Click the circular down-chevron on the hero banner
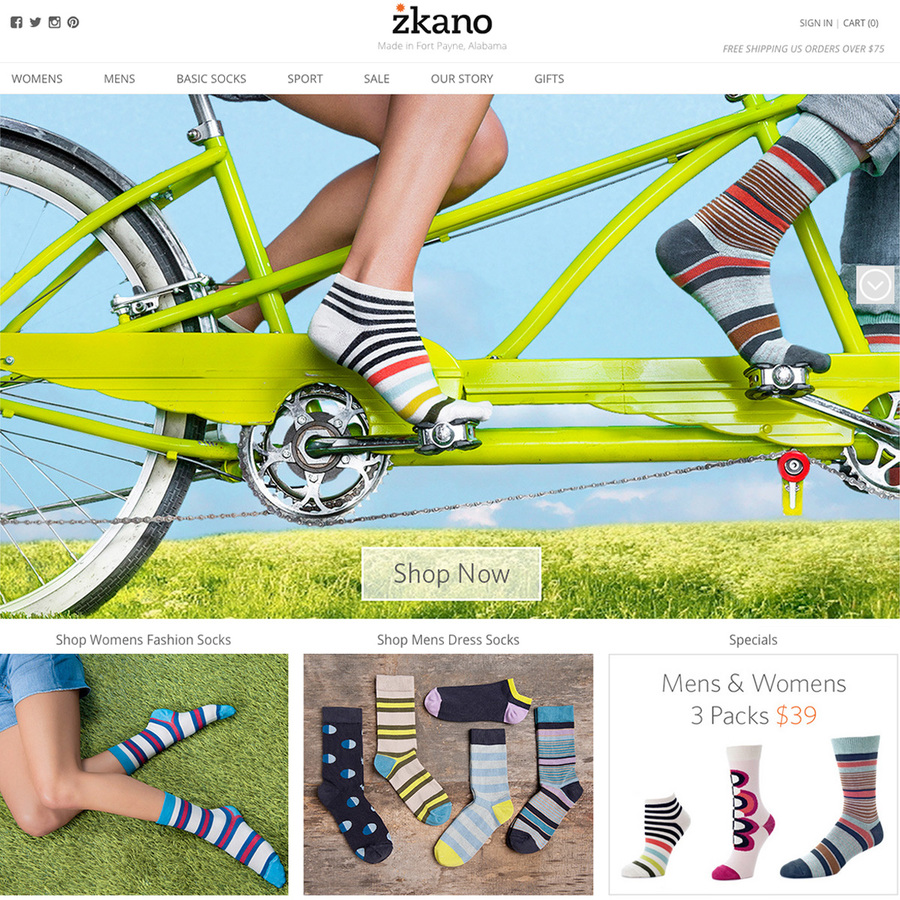 (875, 285)
